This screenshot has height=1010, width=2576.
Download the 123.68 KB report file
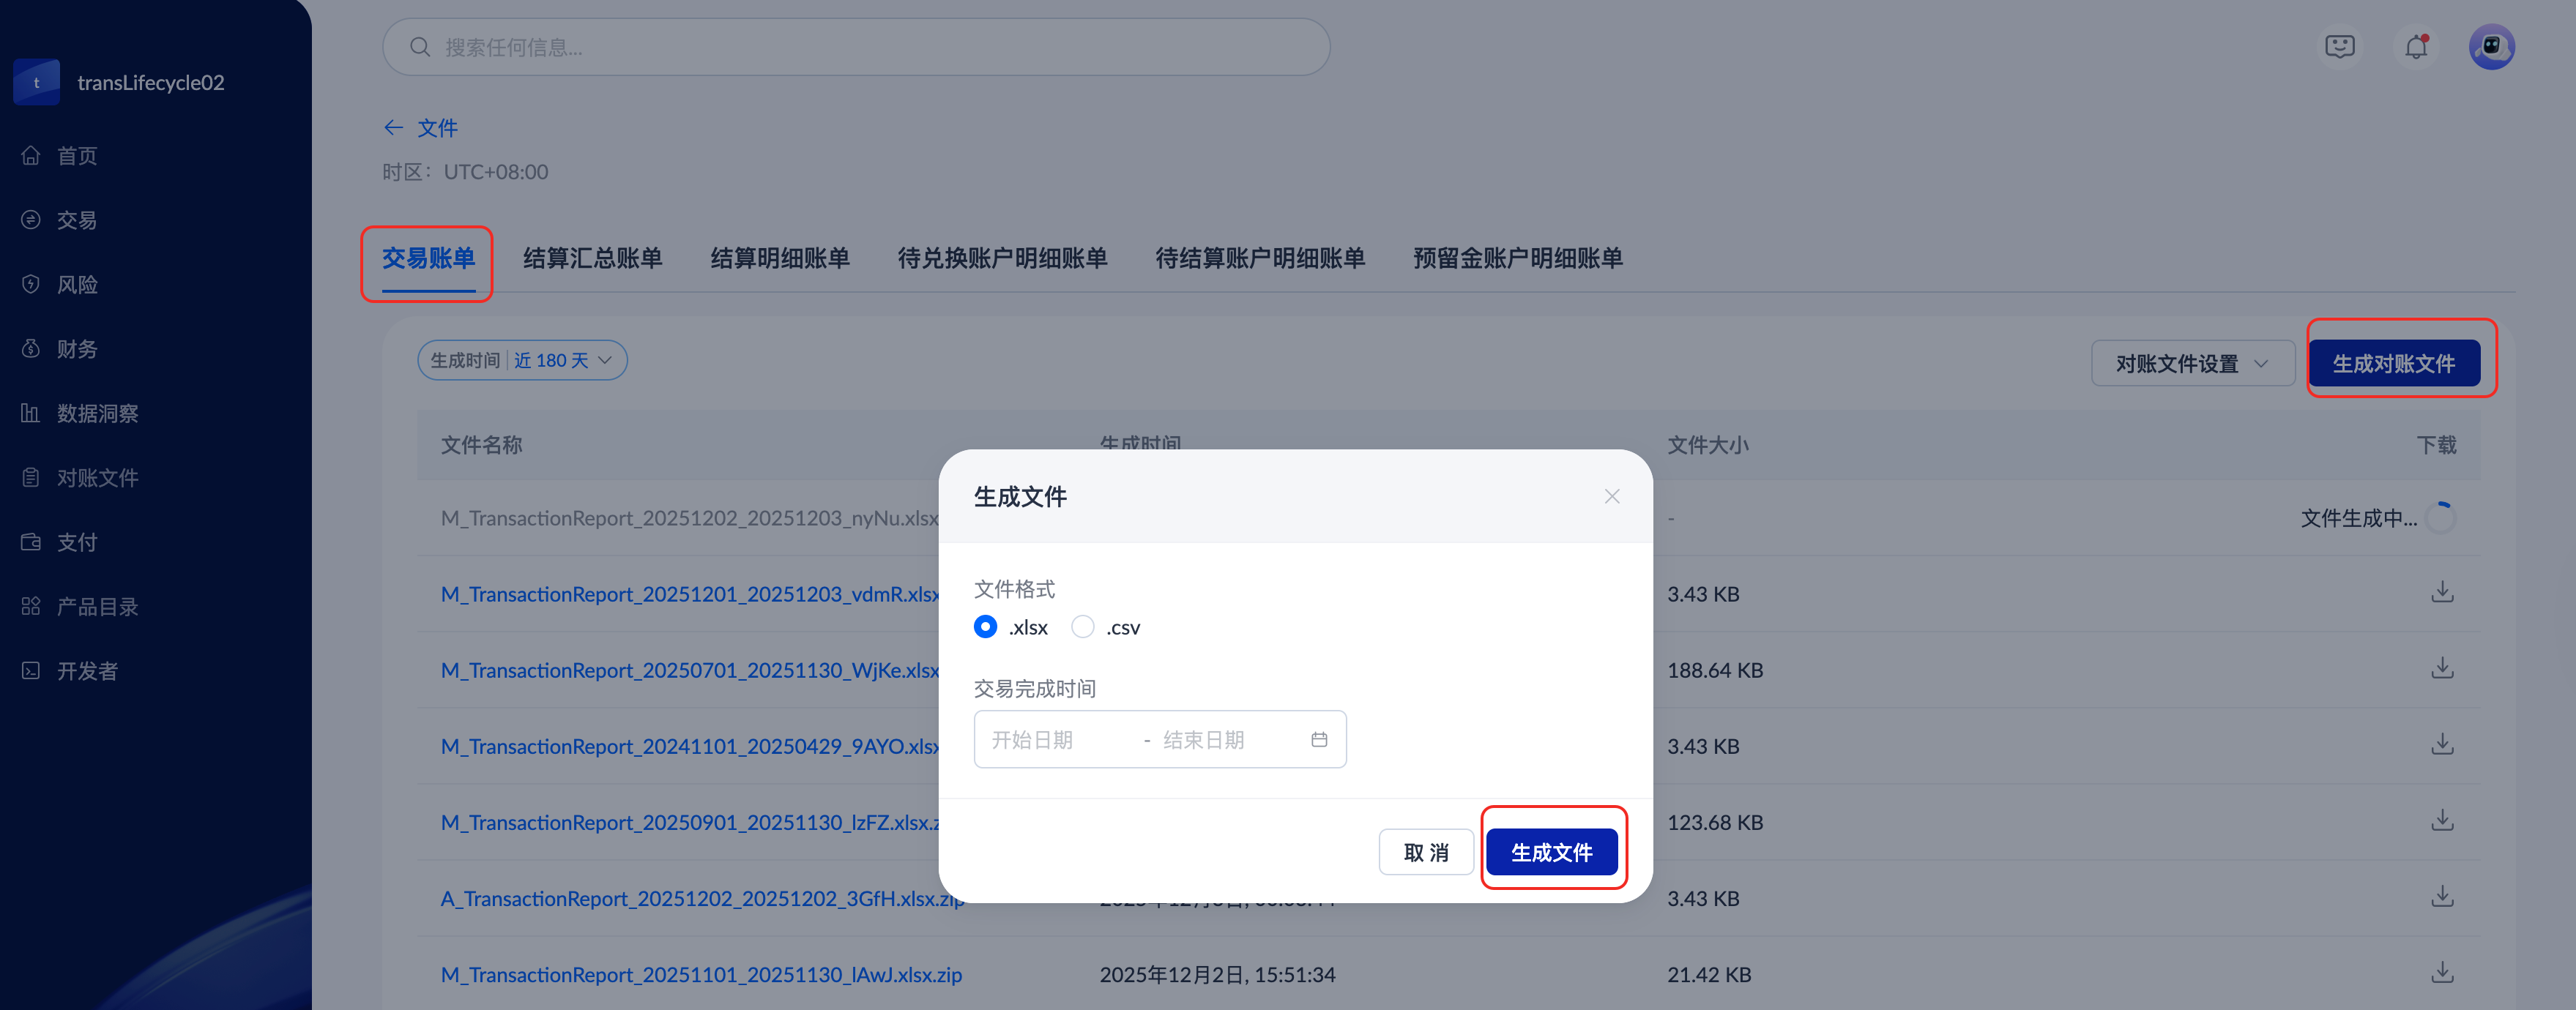click(2441, 821)
